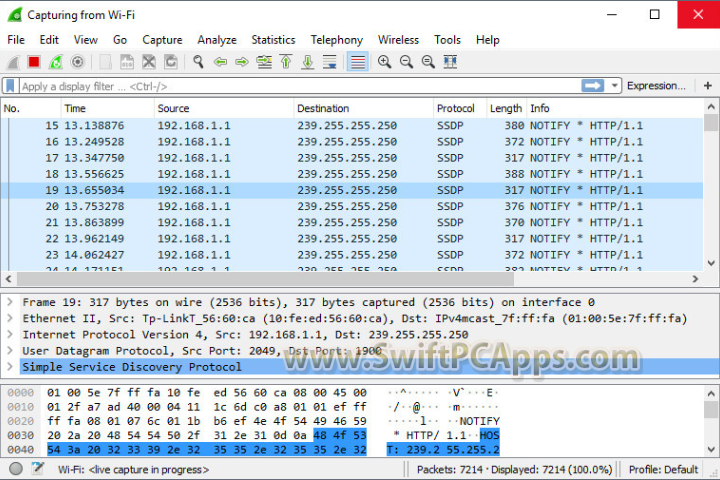Reset packet text to normal size

[428, 62]
